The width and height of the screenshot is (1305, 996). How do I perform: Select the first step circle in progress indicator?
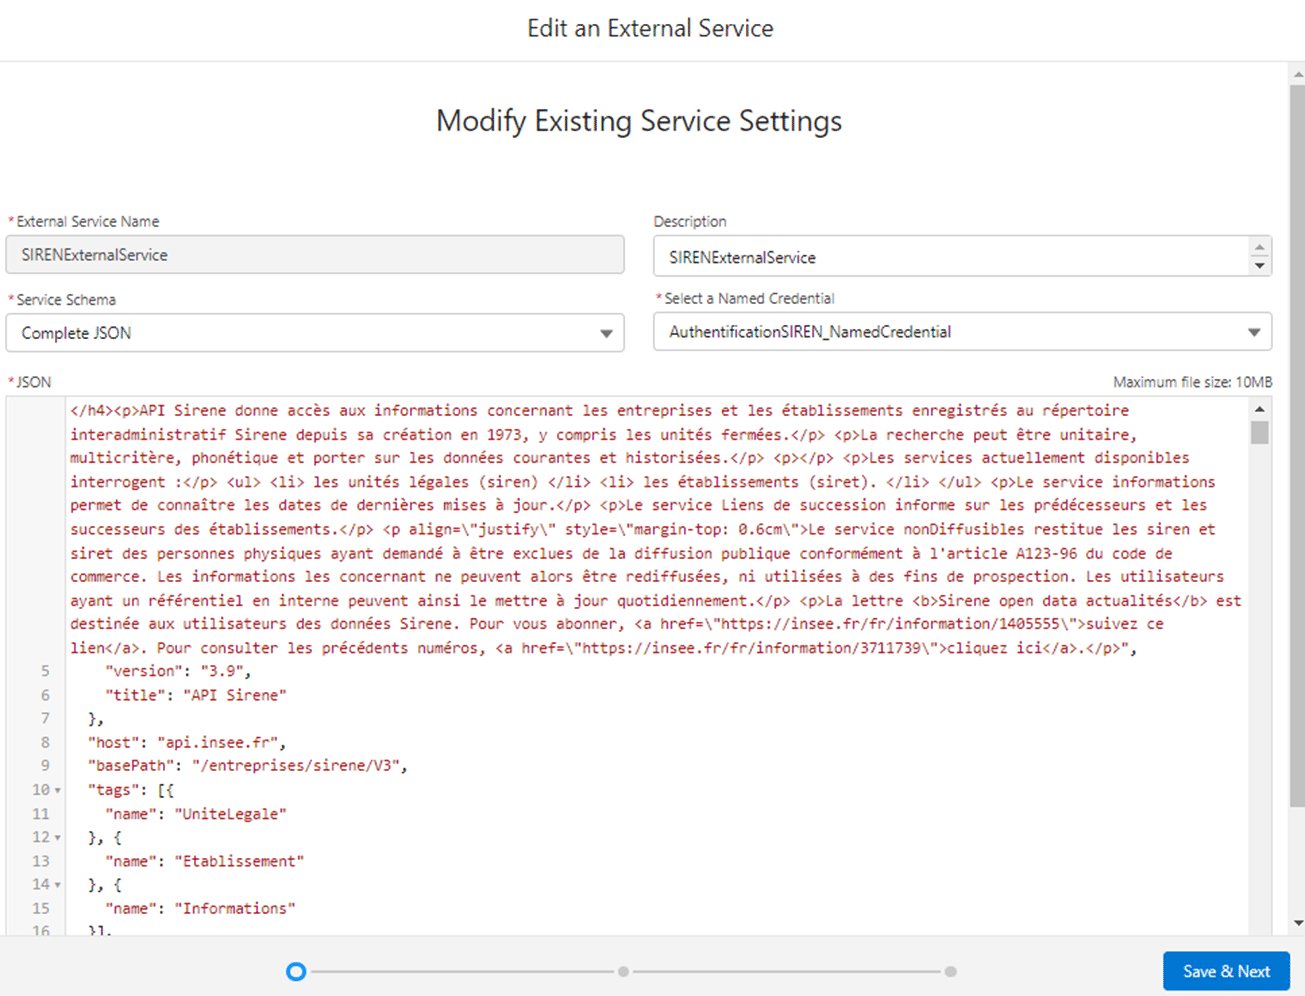(296, 971)
